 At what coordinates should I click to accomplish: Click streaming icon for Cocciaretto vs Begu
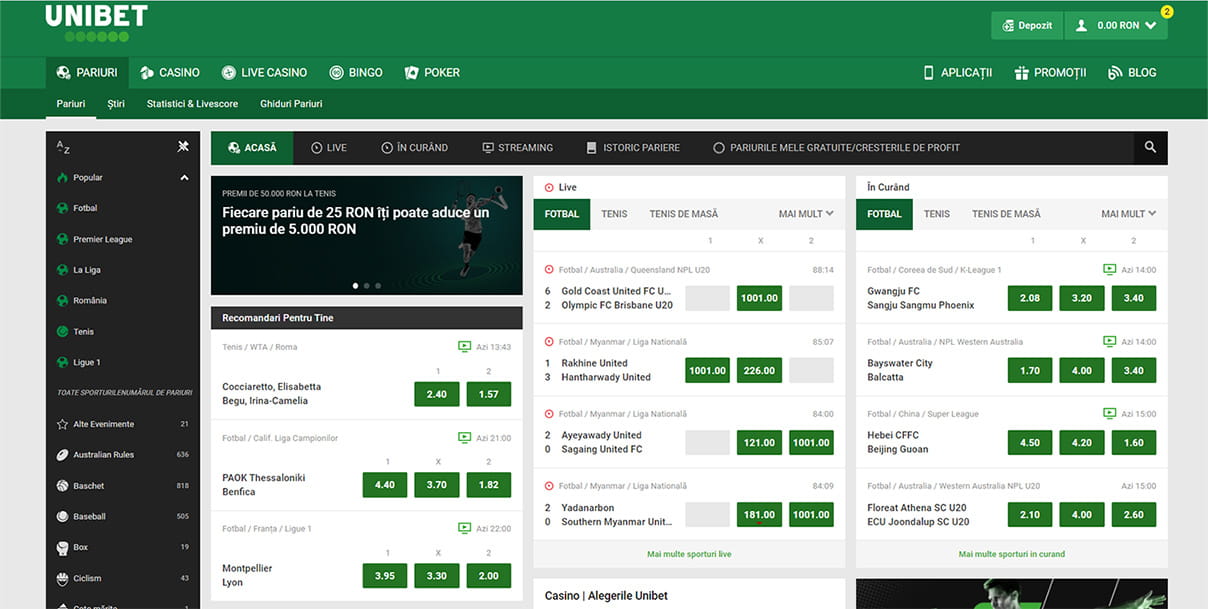click(464, 346)
